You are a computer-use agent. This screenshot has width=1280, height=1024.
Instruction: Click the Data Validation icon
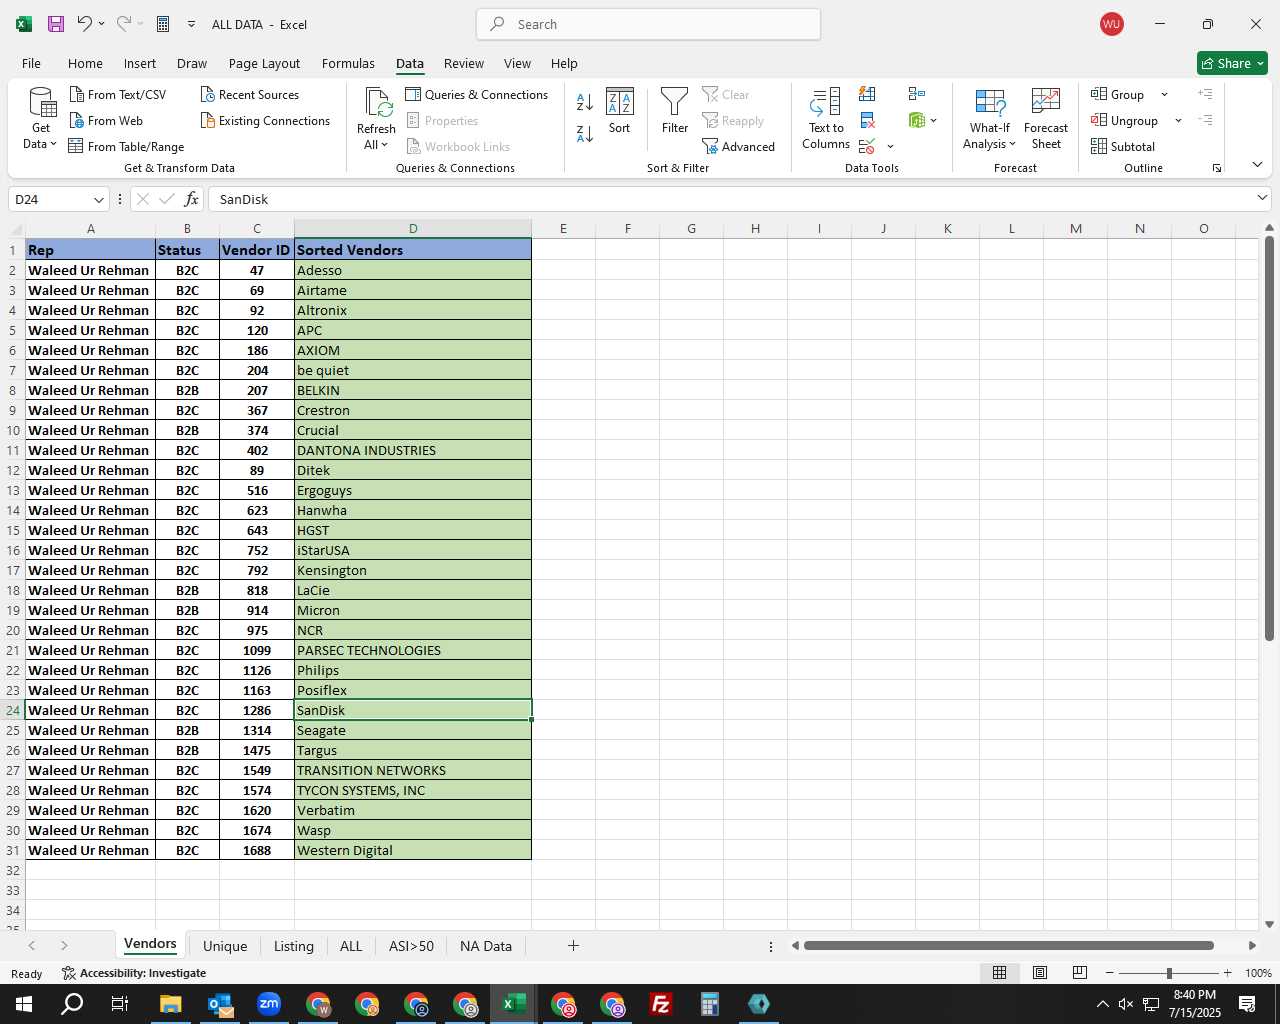[867, 146]
